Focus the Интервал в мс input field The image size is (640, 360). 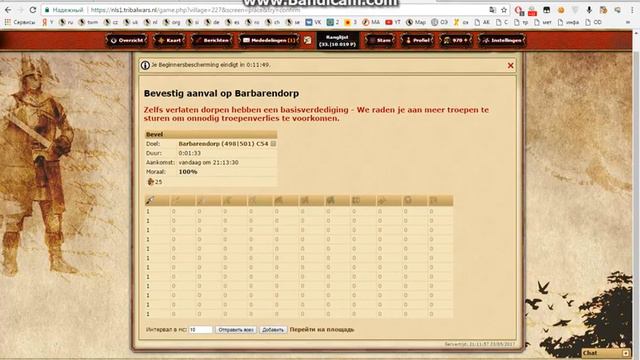pyautogui.click(x=200, y=329)
